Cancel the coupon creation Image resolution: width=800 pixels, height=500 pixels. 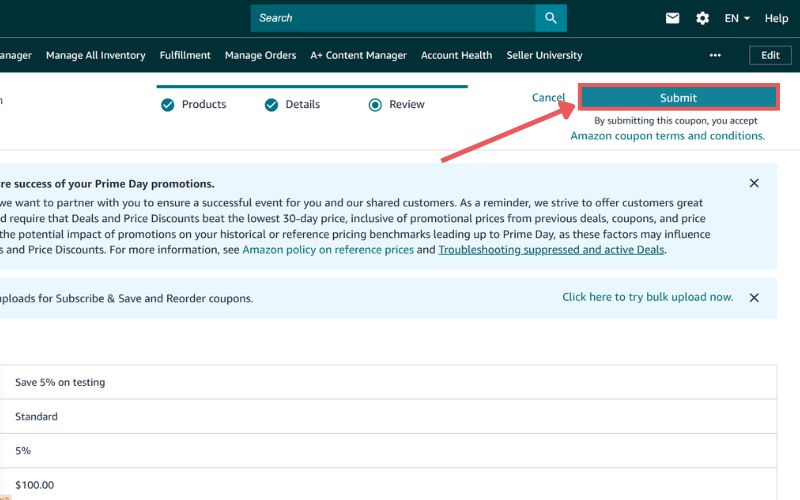548,97
